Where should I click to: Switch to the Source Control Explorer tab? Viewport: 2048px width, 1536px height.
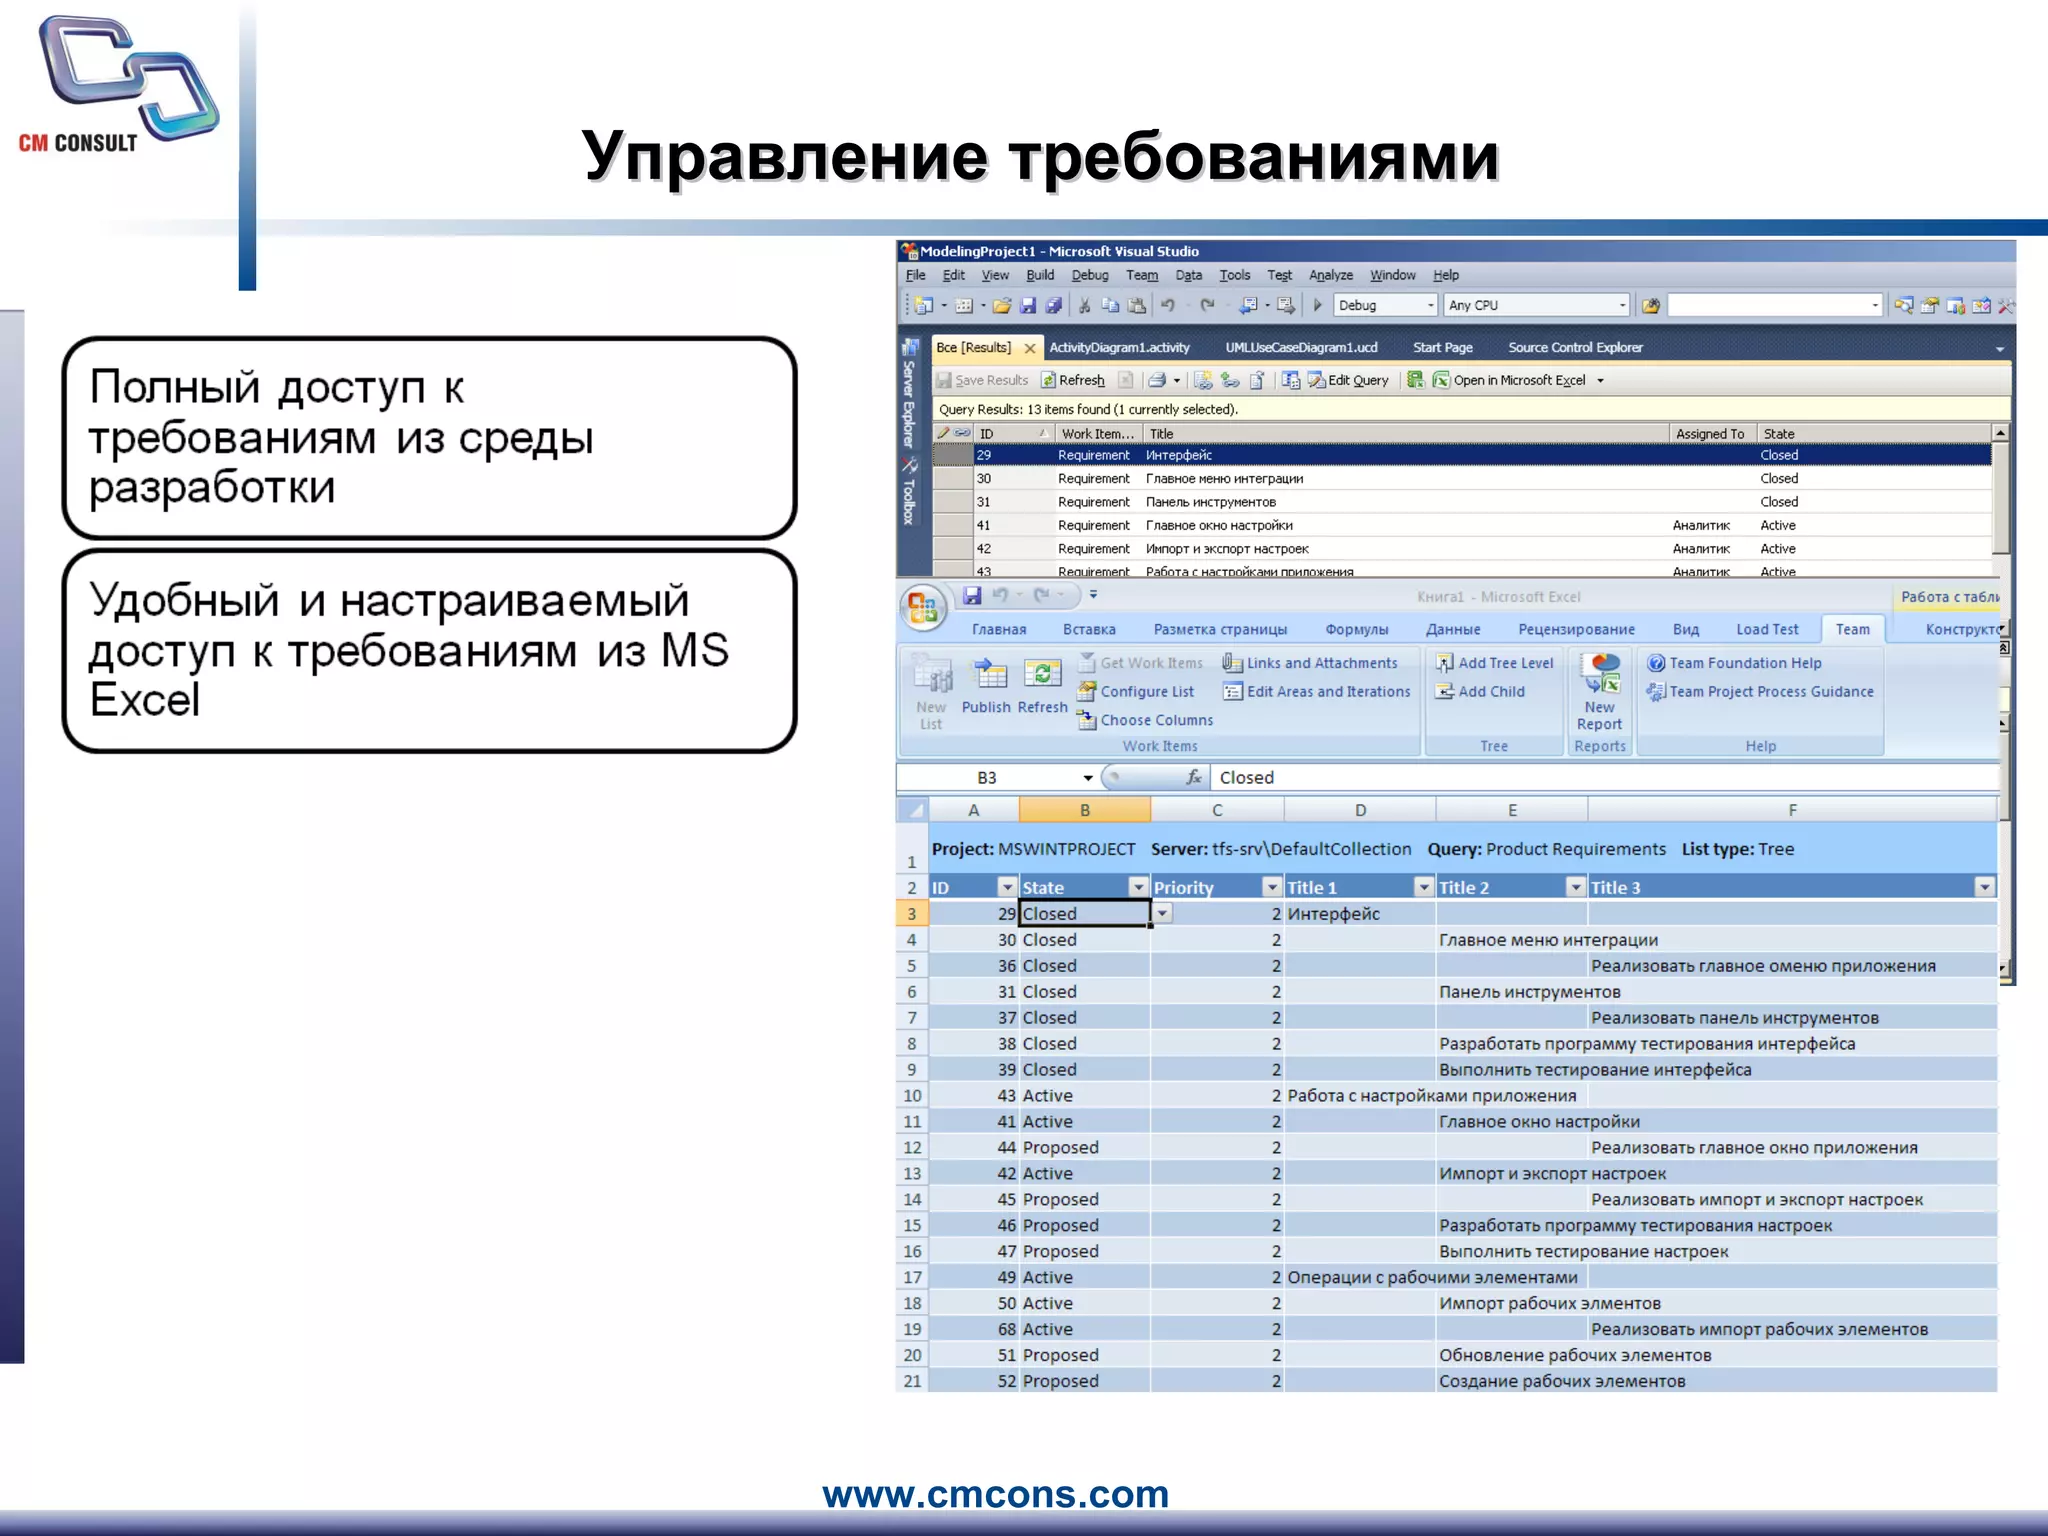coord(1575,348)
